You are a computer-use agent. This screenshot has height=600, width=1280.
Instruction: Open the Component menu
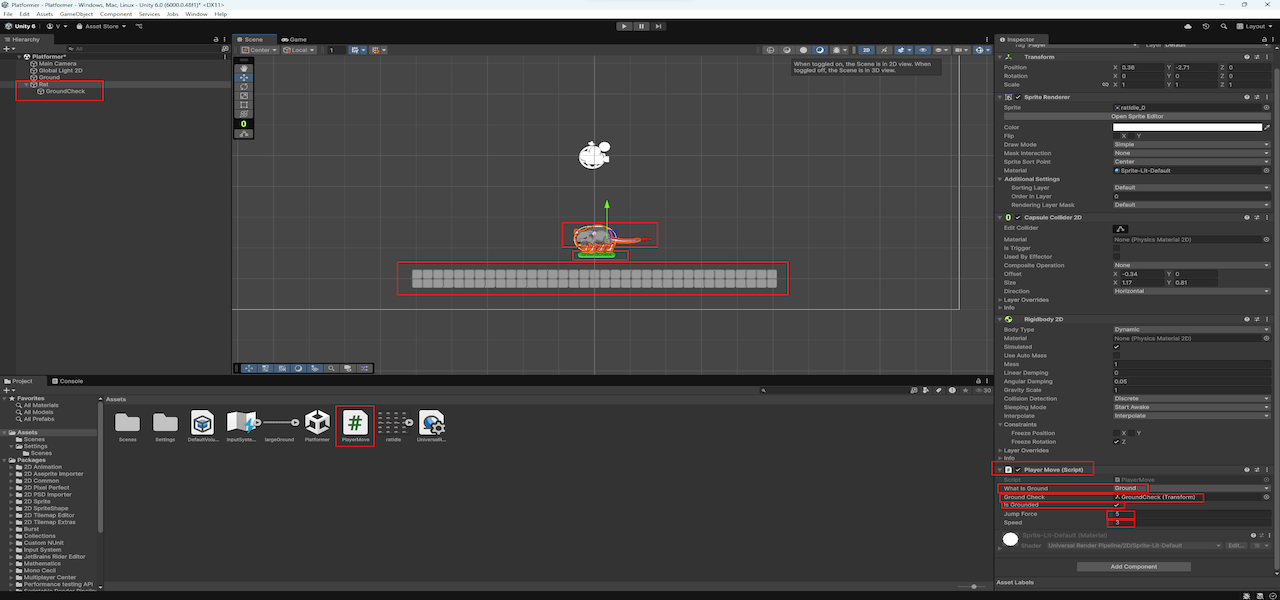pyautogui.click(x=115, y=14)
